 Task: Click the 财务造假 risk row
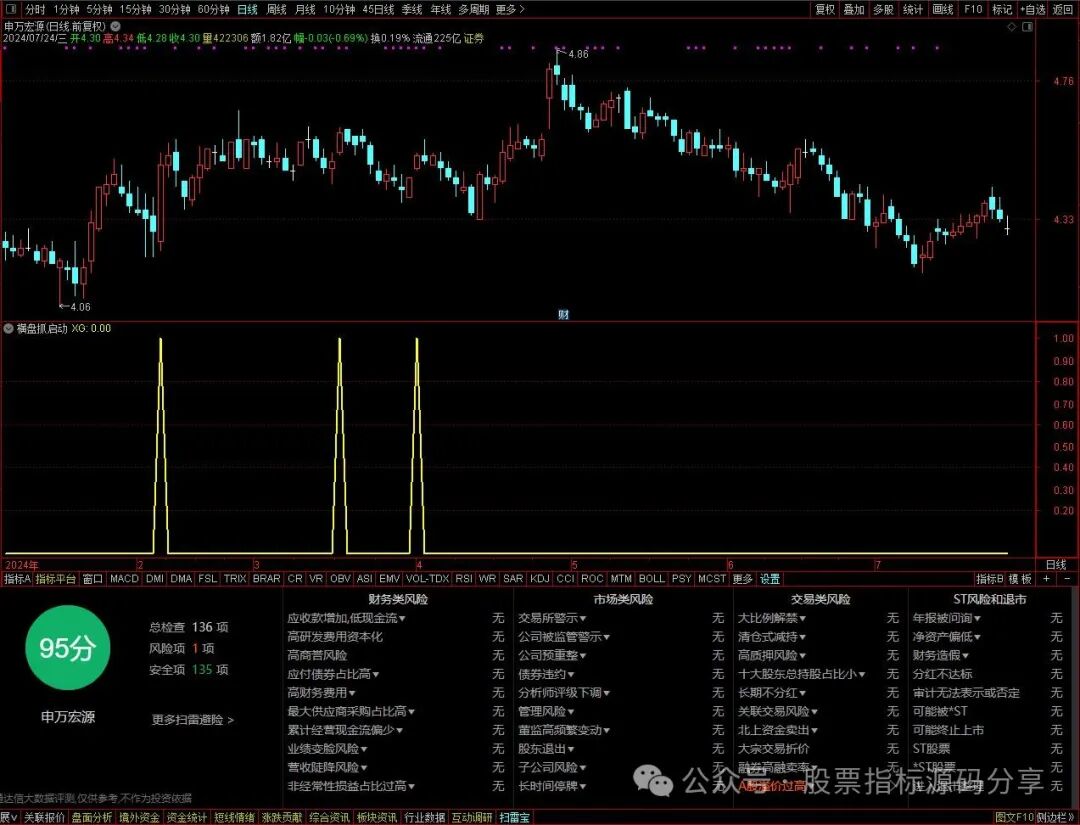988,656
